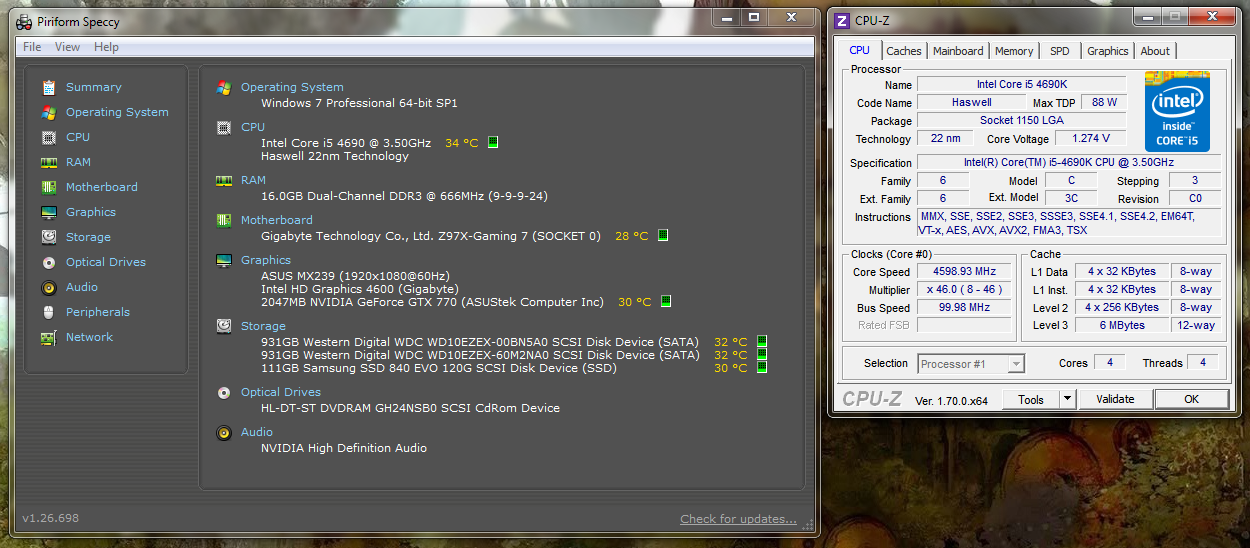Open the RAM heading link in summary
1250x548 pixels.
[253, 180]
